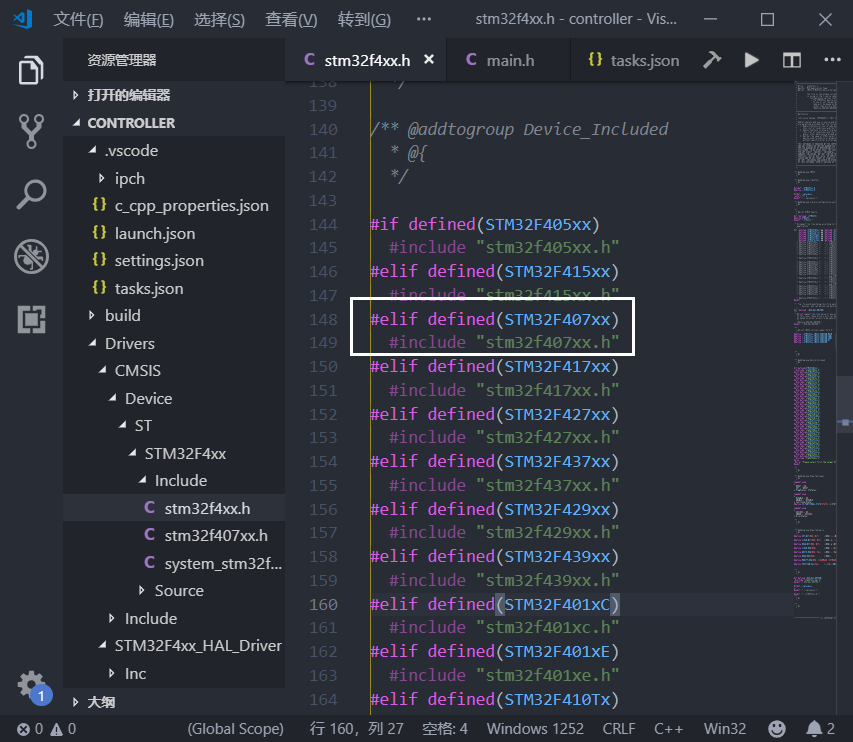853x742 pixels.
Task: Open the 文件(F) menu
Action: [x=78, y=20]
